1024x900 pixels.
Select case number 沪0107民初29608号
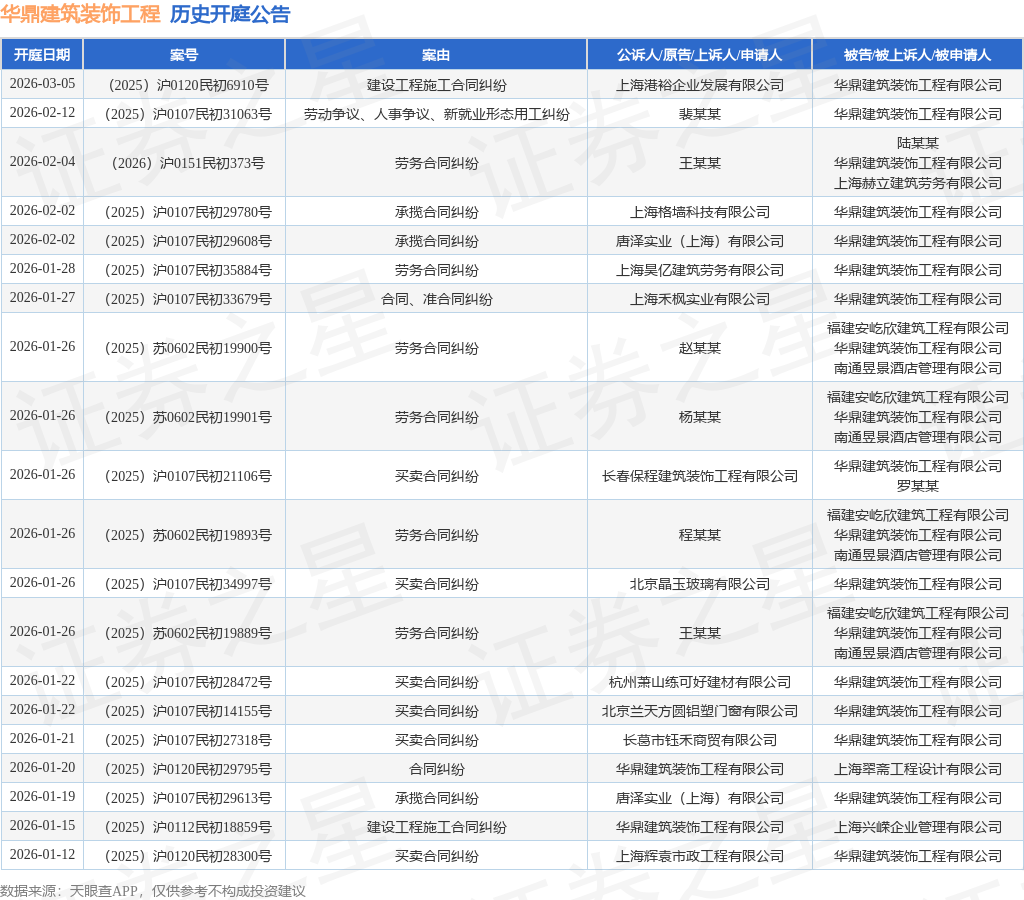pos(189,240)
